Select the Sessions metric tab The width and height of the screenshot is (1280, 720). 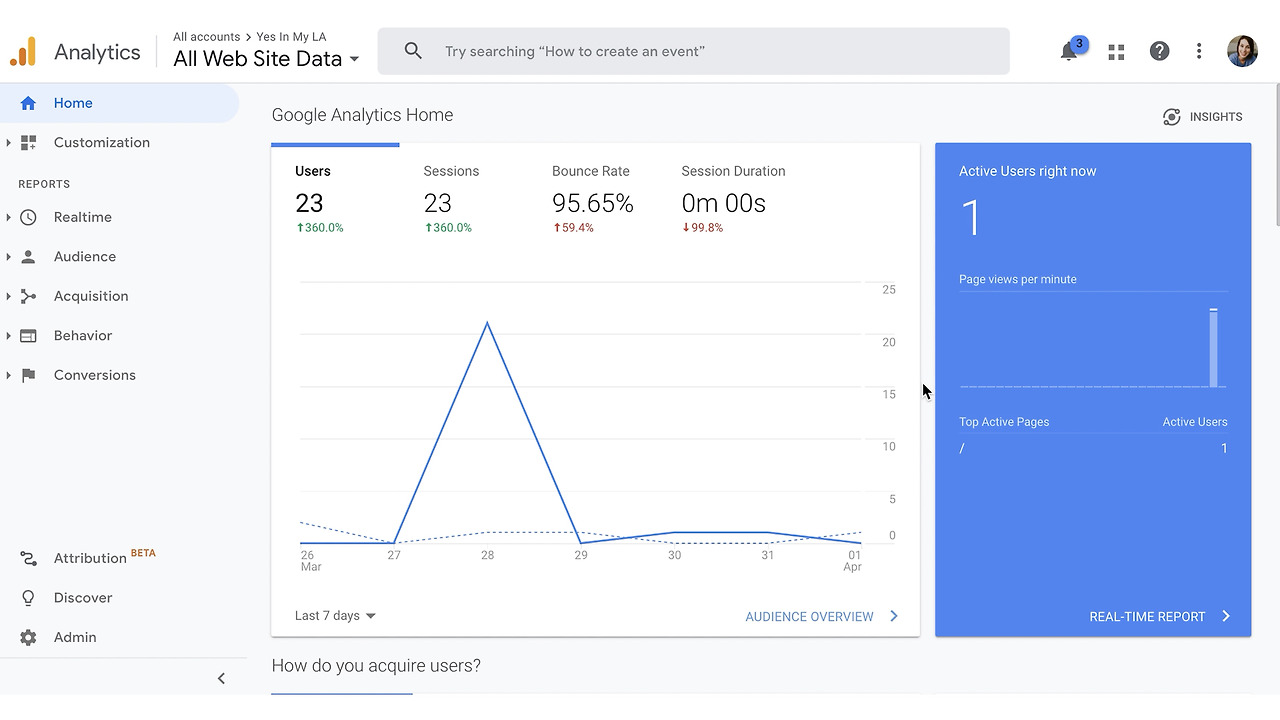451,200
